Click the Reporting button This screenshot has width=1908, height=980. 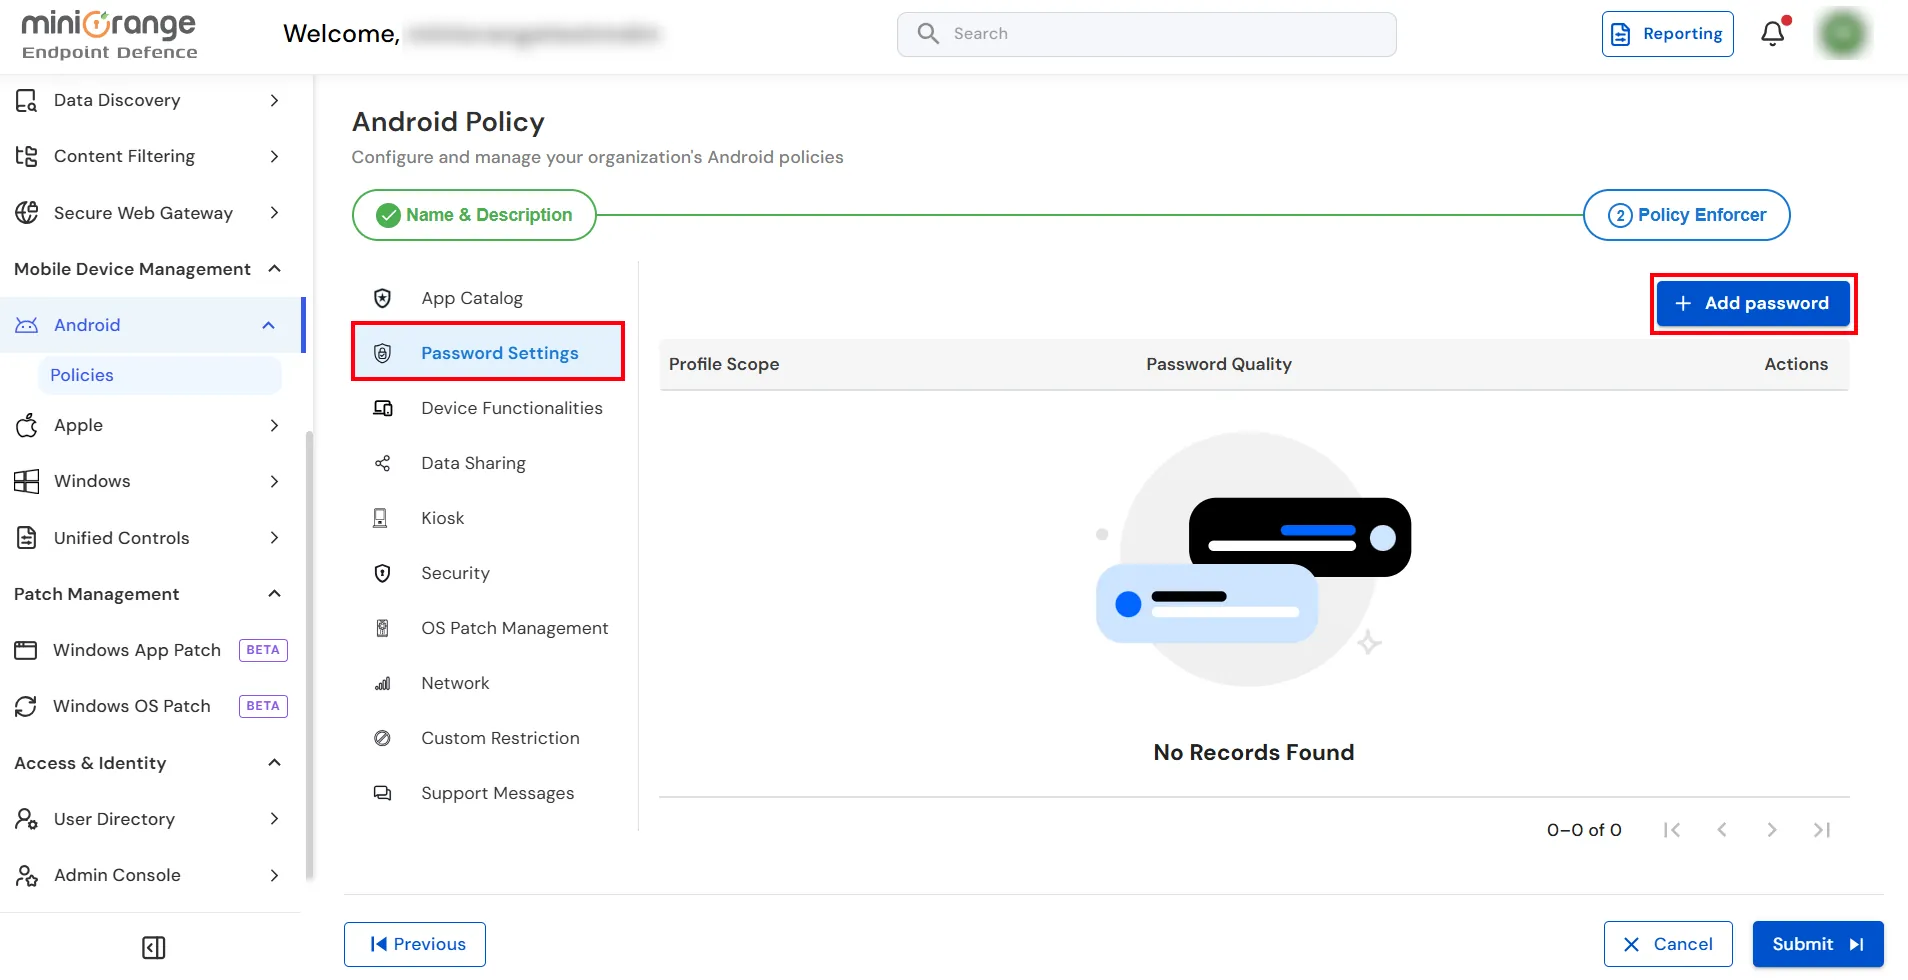click(1667, 34)
